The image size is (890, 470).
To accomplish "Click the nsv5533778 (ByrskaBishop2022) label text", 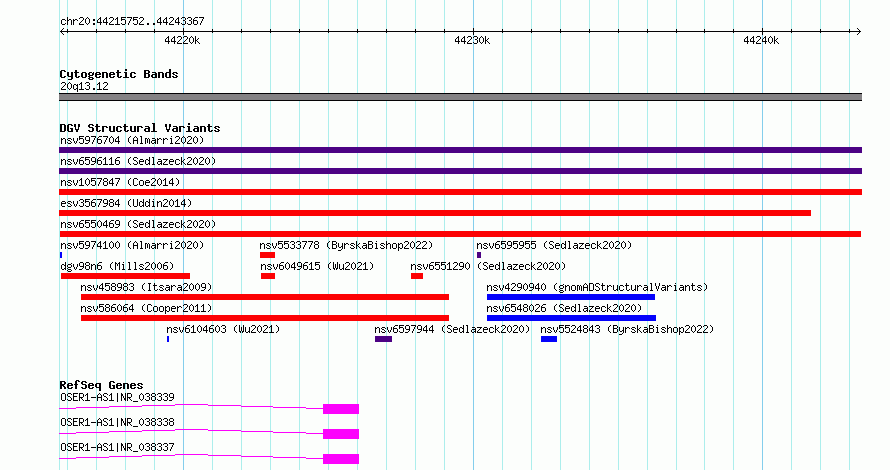I will pyautogui.click(x=346, y=245).
